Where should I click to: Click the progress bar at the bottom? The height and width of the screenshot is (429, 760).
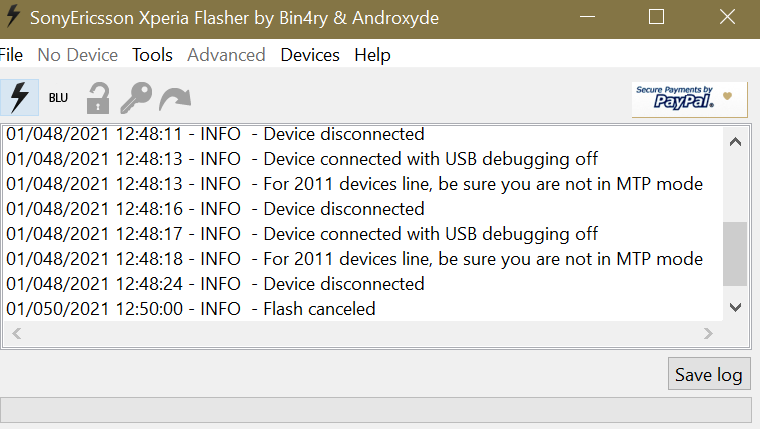(x=375, y=409)
